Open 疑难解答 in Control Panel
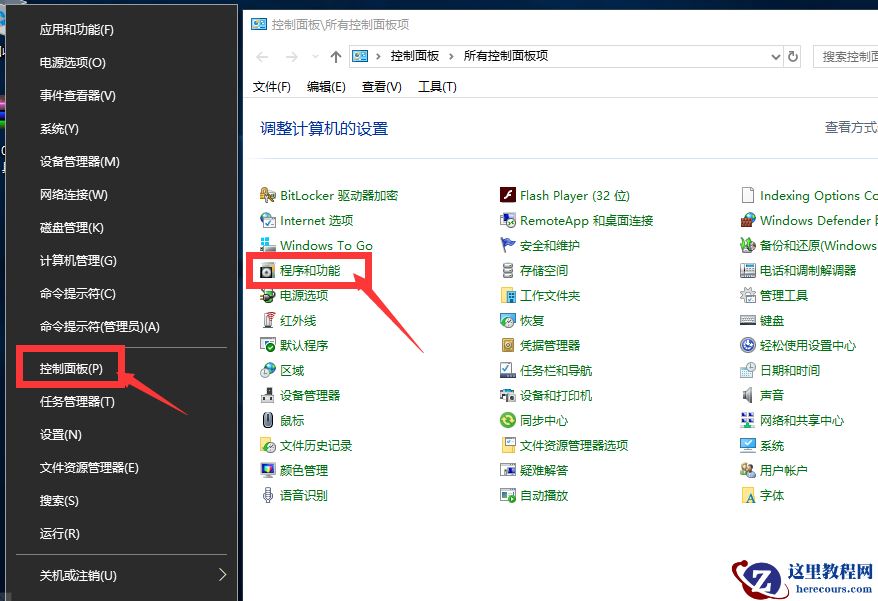This screenshot has height=601, width=878. 546,469
